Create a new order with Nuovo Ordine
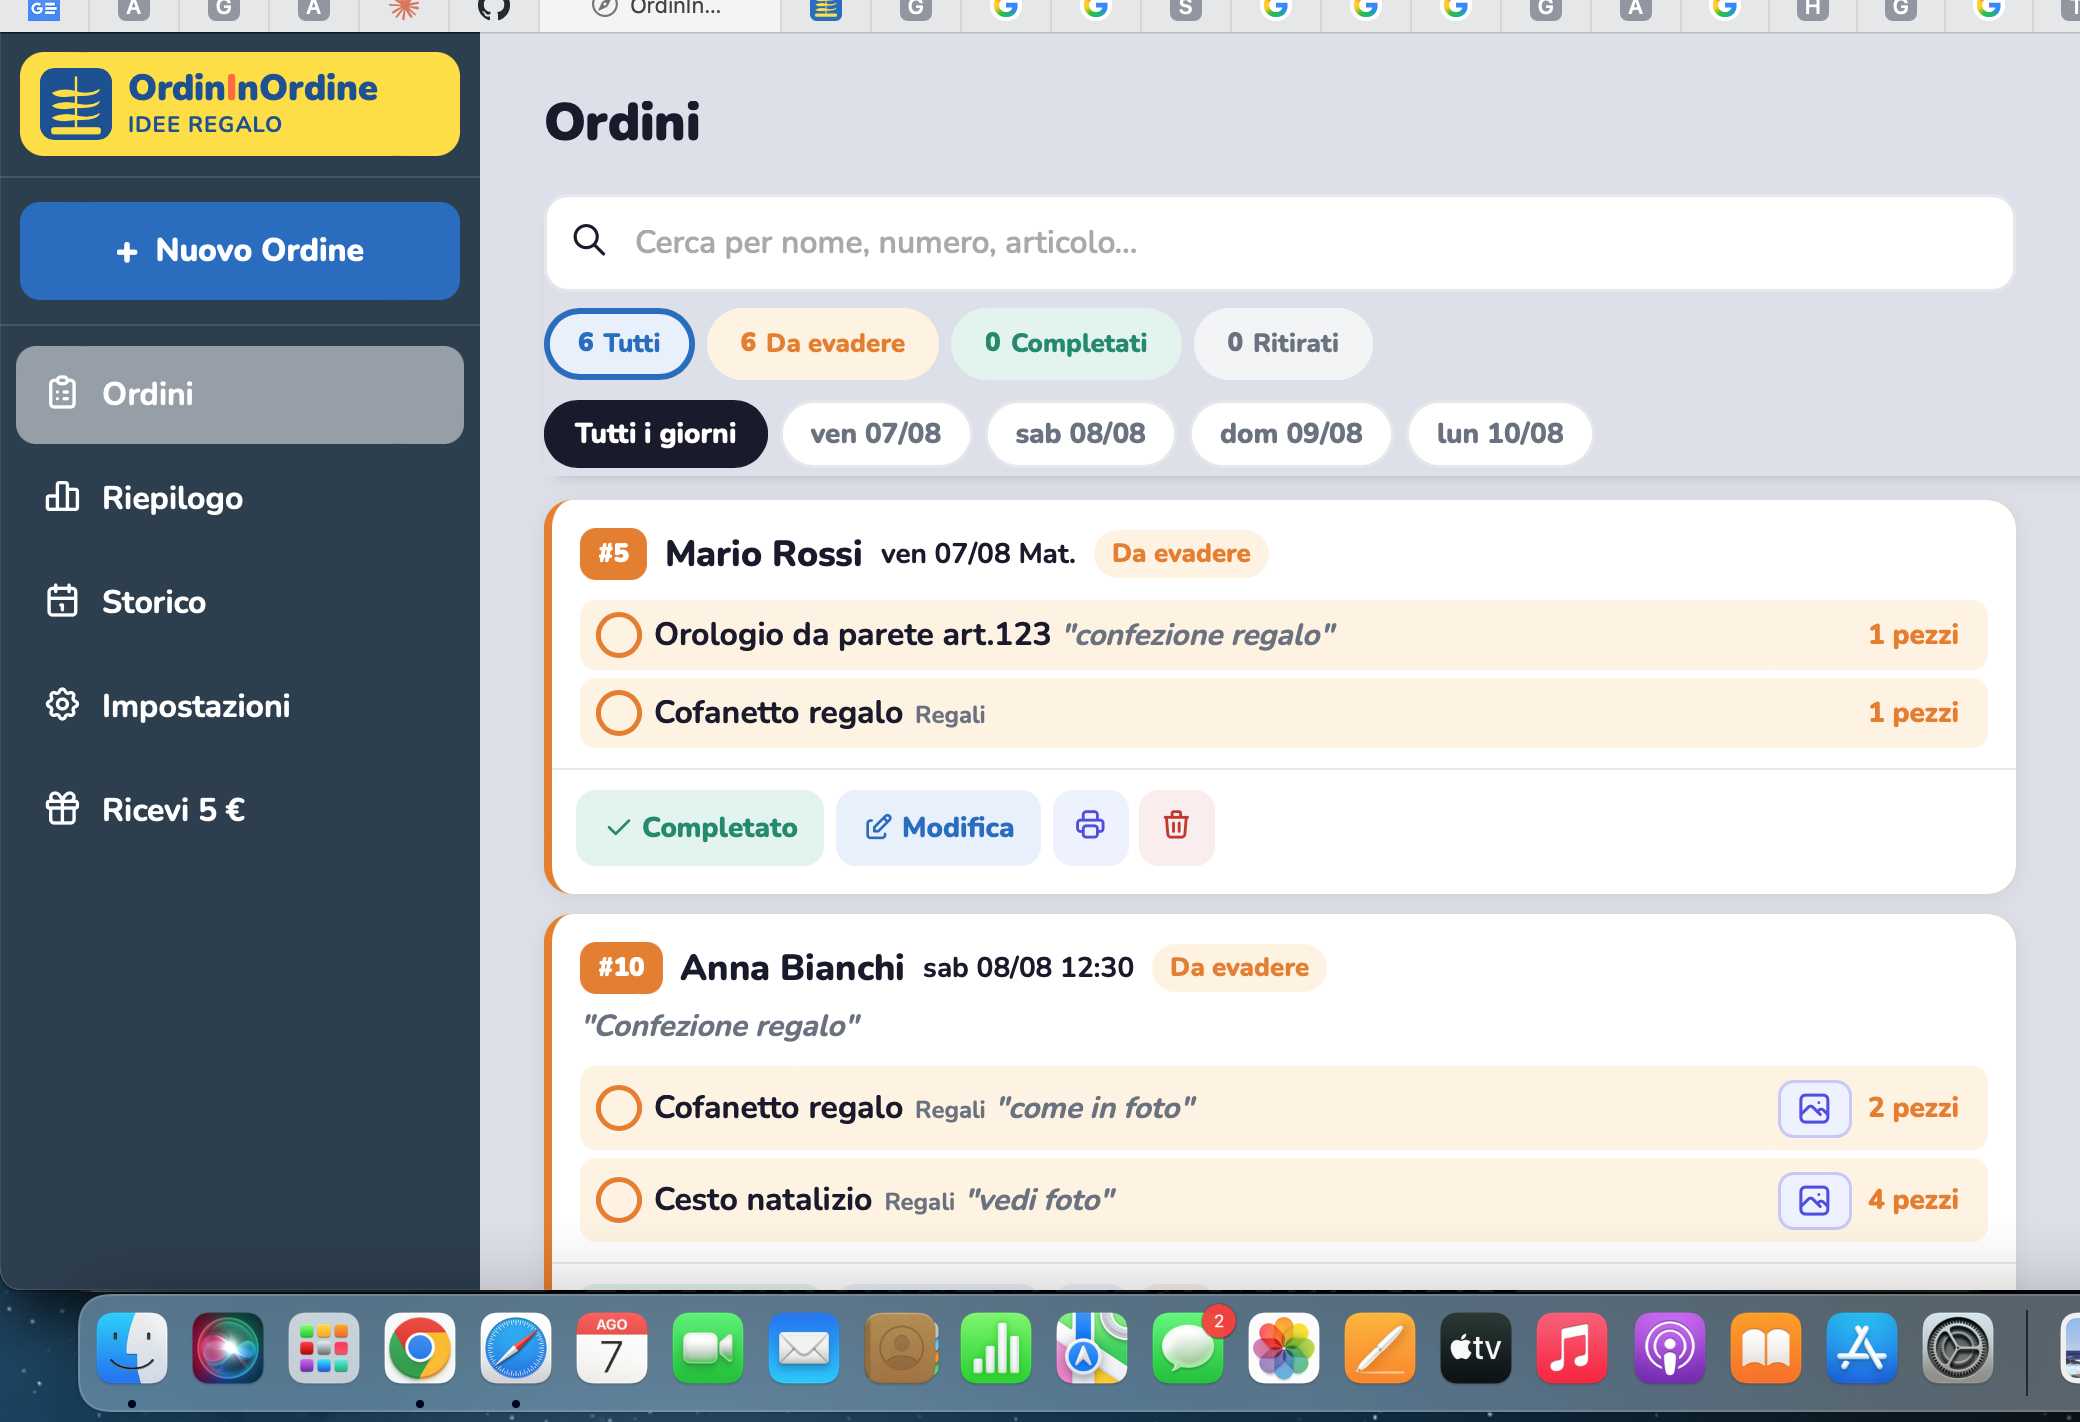The image size is (2080, 1422). 240,250
